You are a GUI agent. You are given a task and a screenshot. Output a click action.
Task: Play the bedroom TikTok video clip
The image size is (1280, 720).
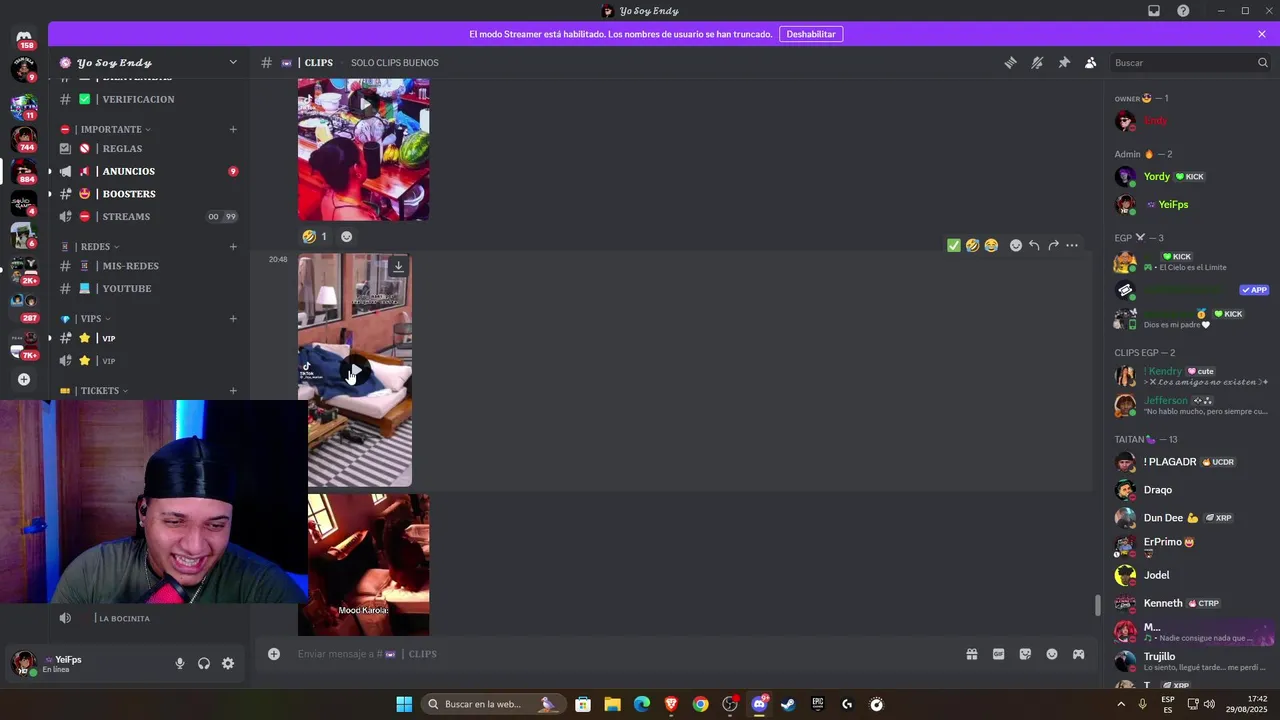[x=355, y=371]
